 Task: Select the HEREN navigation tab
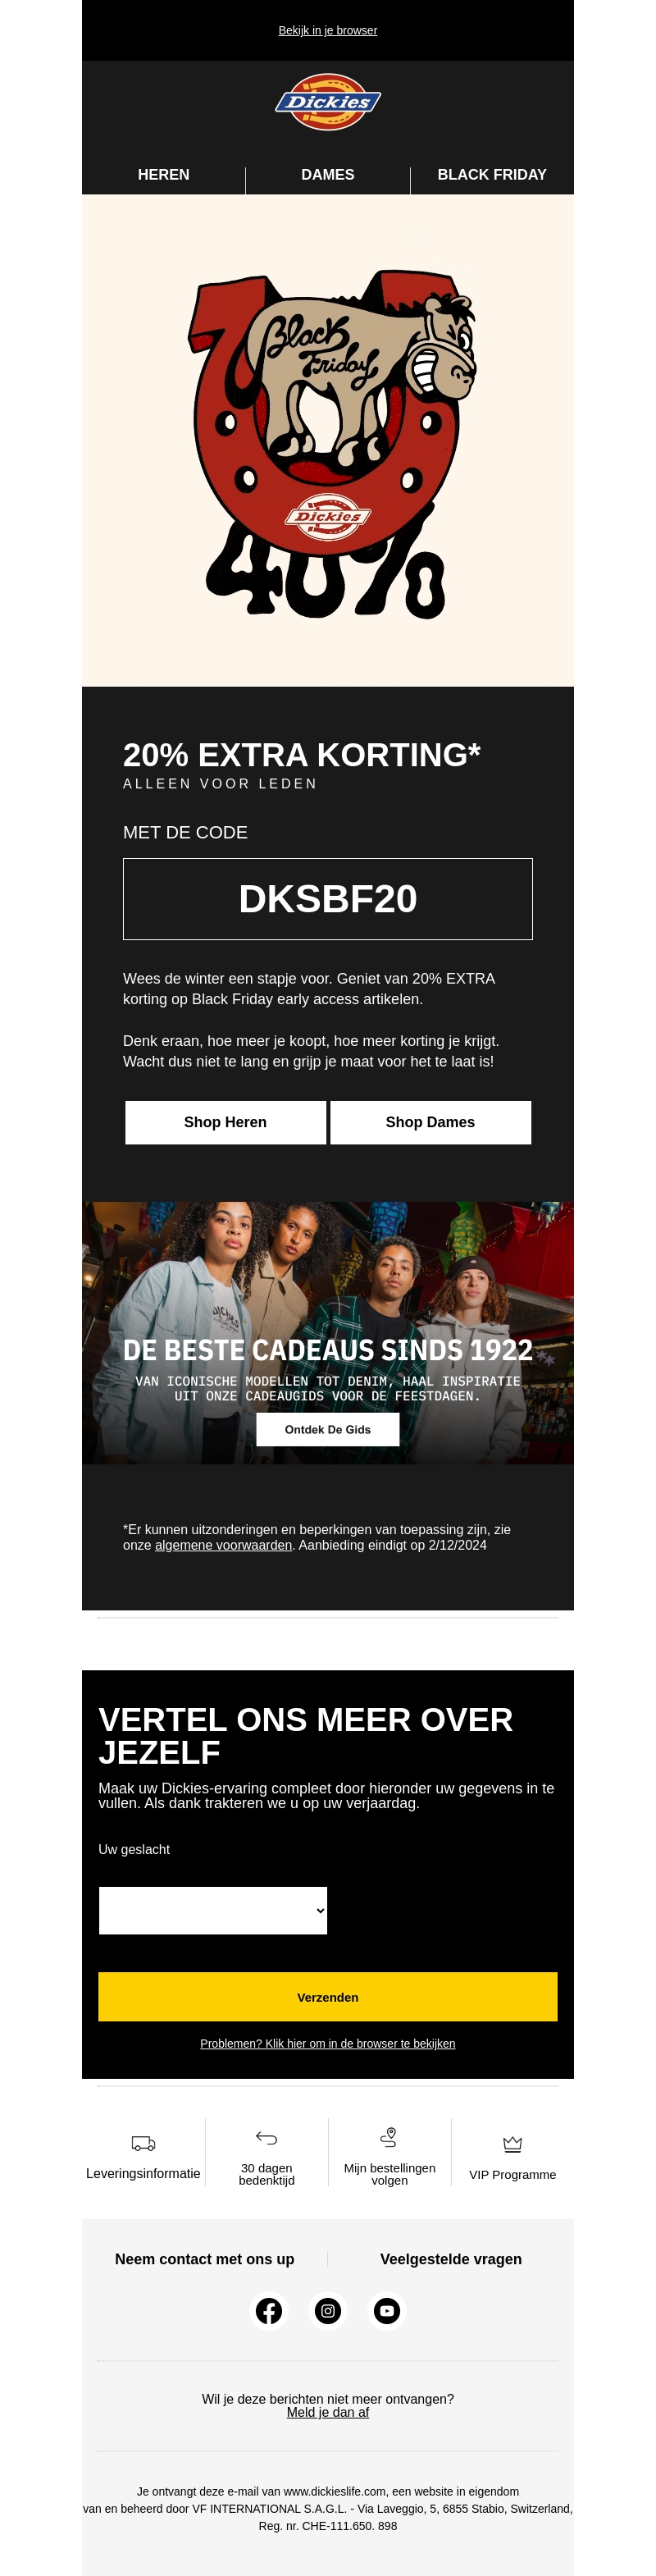(x=163, y=174)
